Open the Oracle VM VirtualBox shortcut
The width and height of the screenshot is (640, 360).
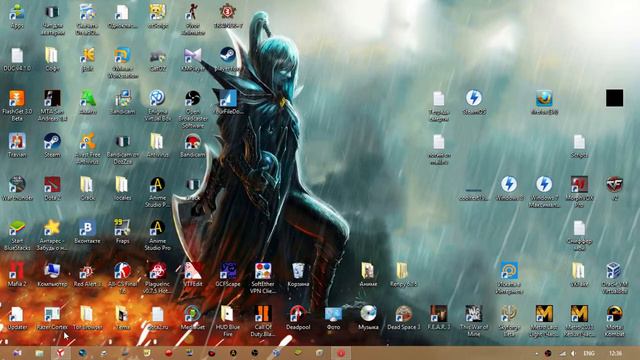(615, 271)
